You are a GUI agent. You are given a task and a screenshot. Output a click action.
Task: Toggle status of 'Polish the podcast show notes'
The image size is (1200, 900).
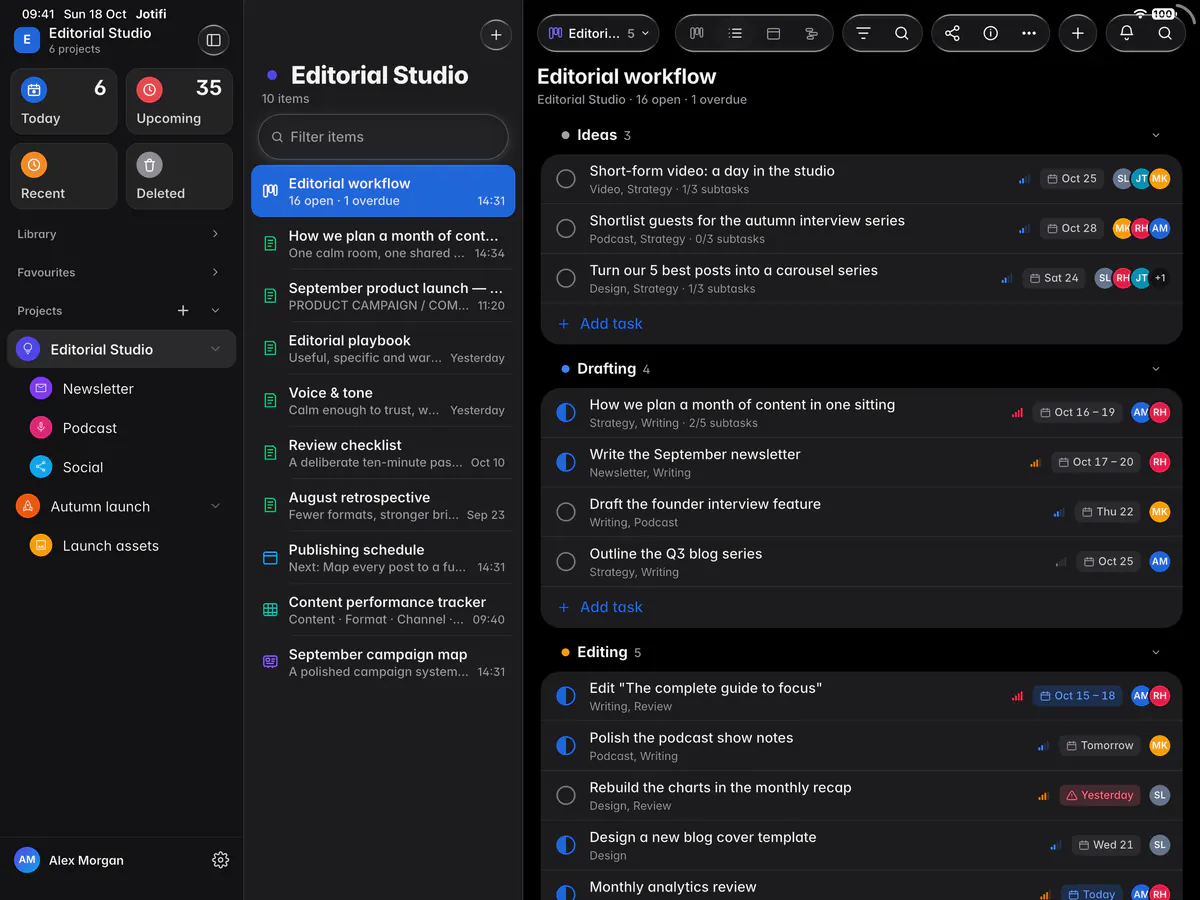point(566,746)
